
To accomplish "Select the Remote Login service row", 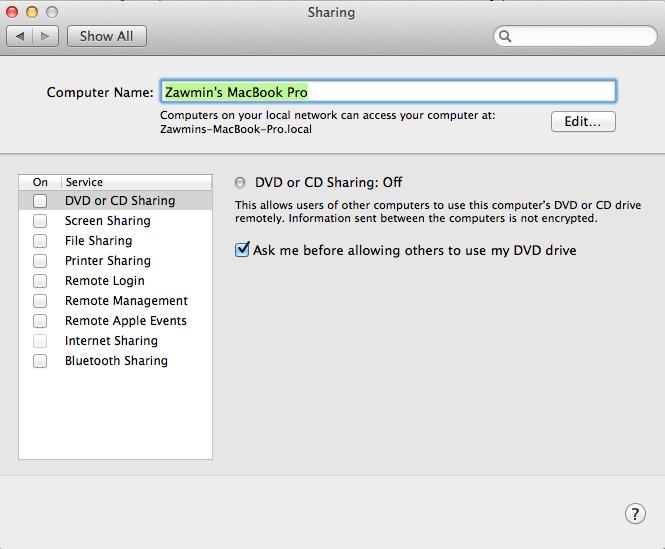I will (115, 280).
